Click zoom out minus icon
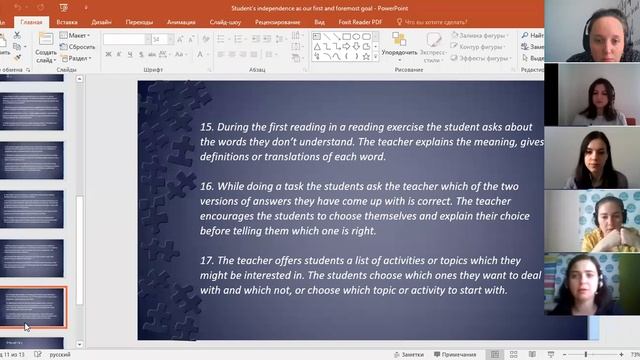The width and height of the screenshot is (640, 360). point(564,355)
